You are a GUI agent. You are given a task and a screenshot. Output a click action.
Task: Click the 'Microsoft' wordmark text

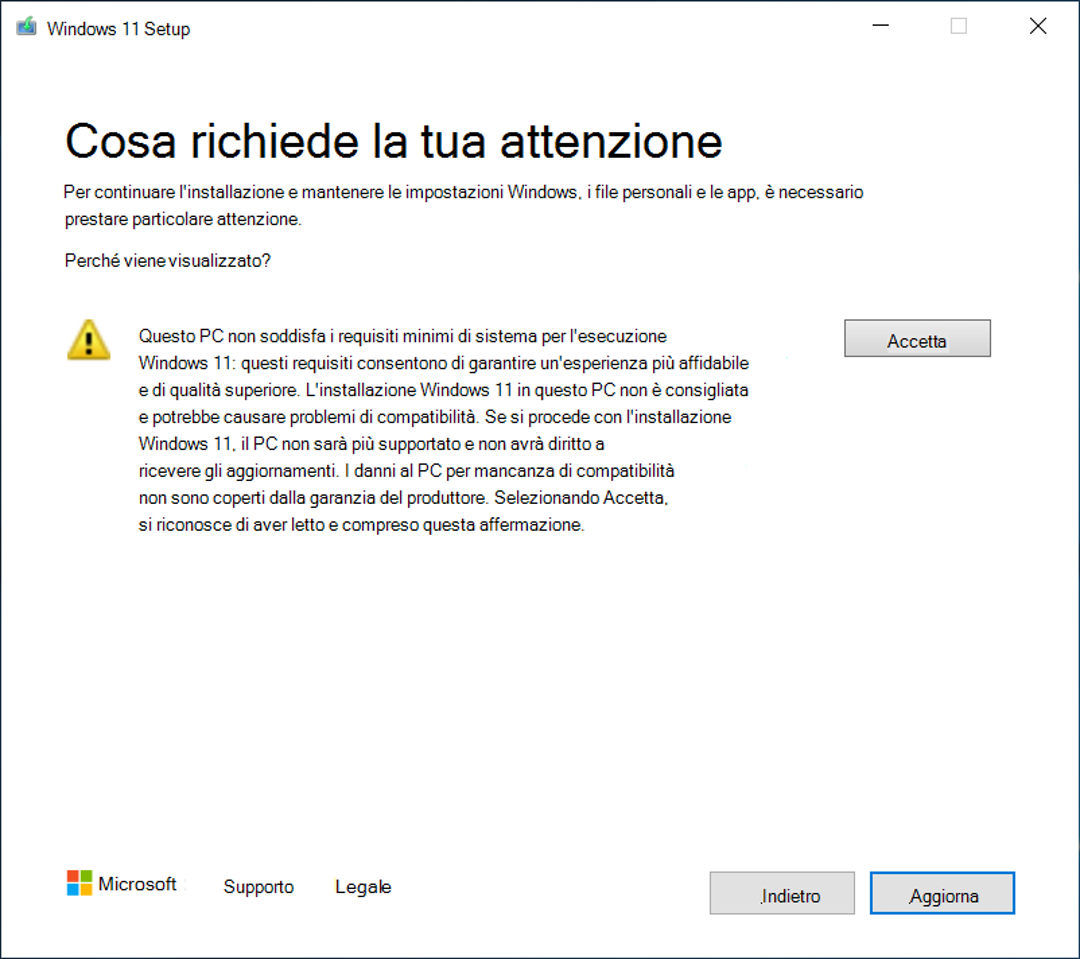137,884
